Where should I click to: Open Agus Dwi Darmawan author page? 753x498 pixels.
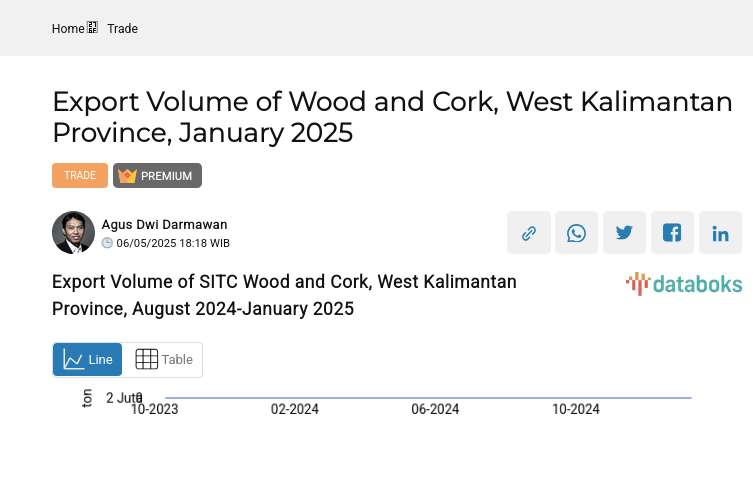(x=164, y=224)
